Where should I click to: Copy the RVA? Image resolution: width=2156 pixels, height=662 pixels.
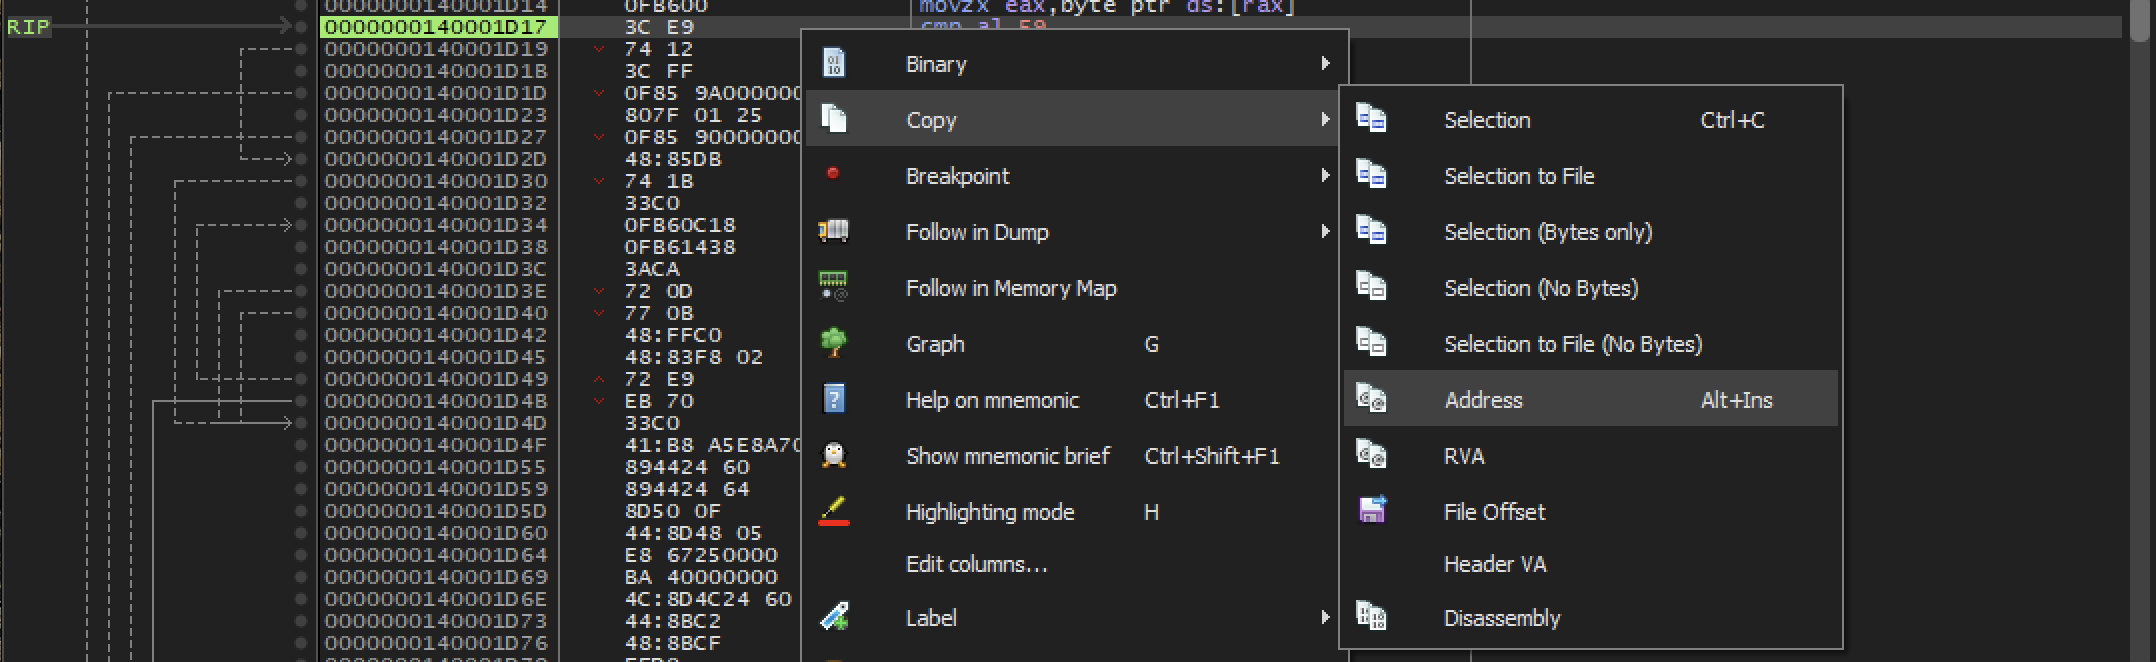[x=1591, y=455]
